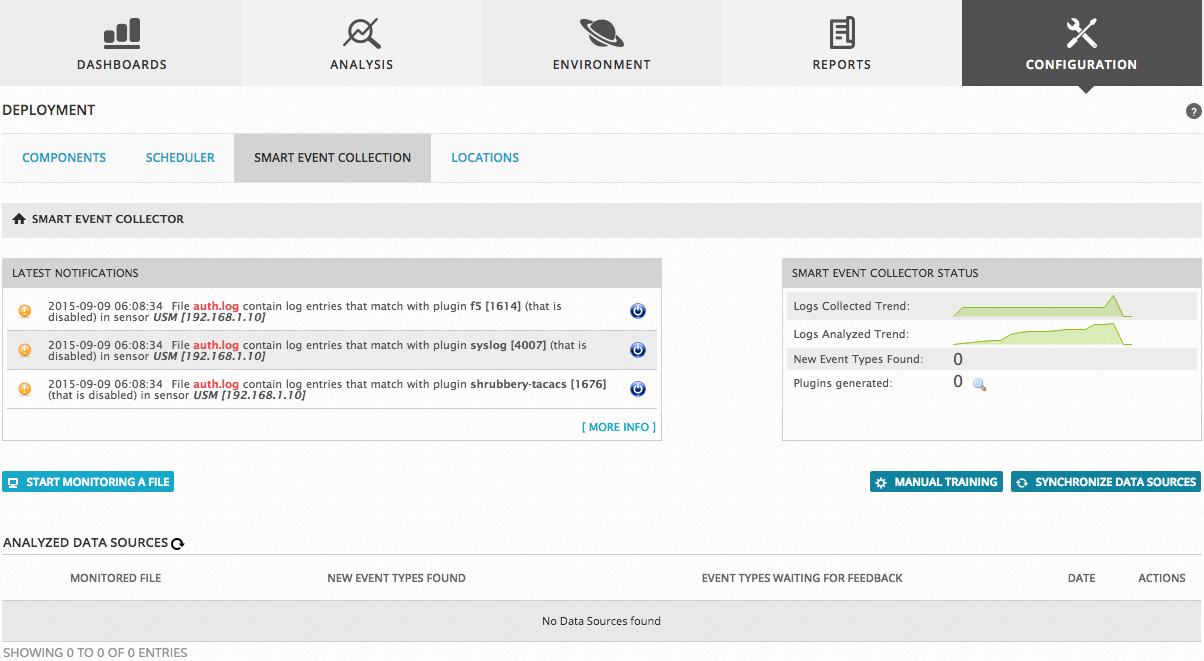Sort by Date column
The image size is (1204, 661).
1081,578
